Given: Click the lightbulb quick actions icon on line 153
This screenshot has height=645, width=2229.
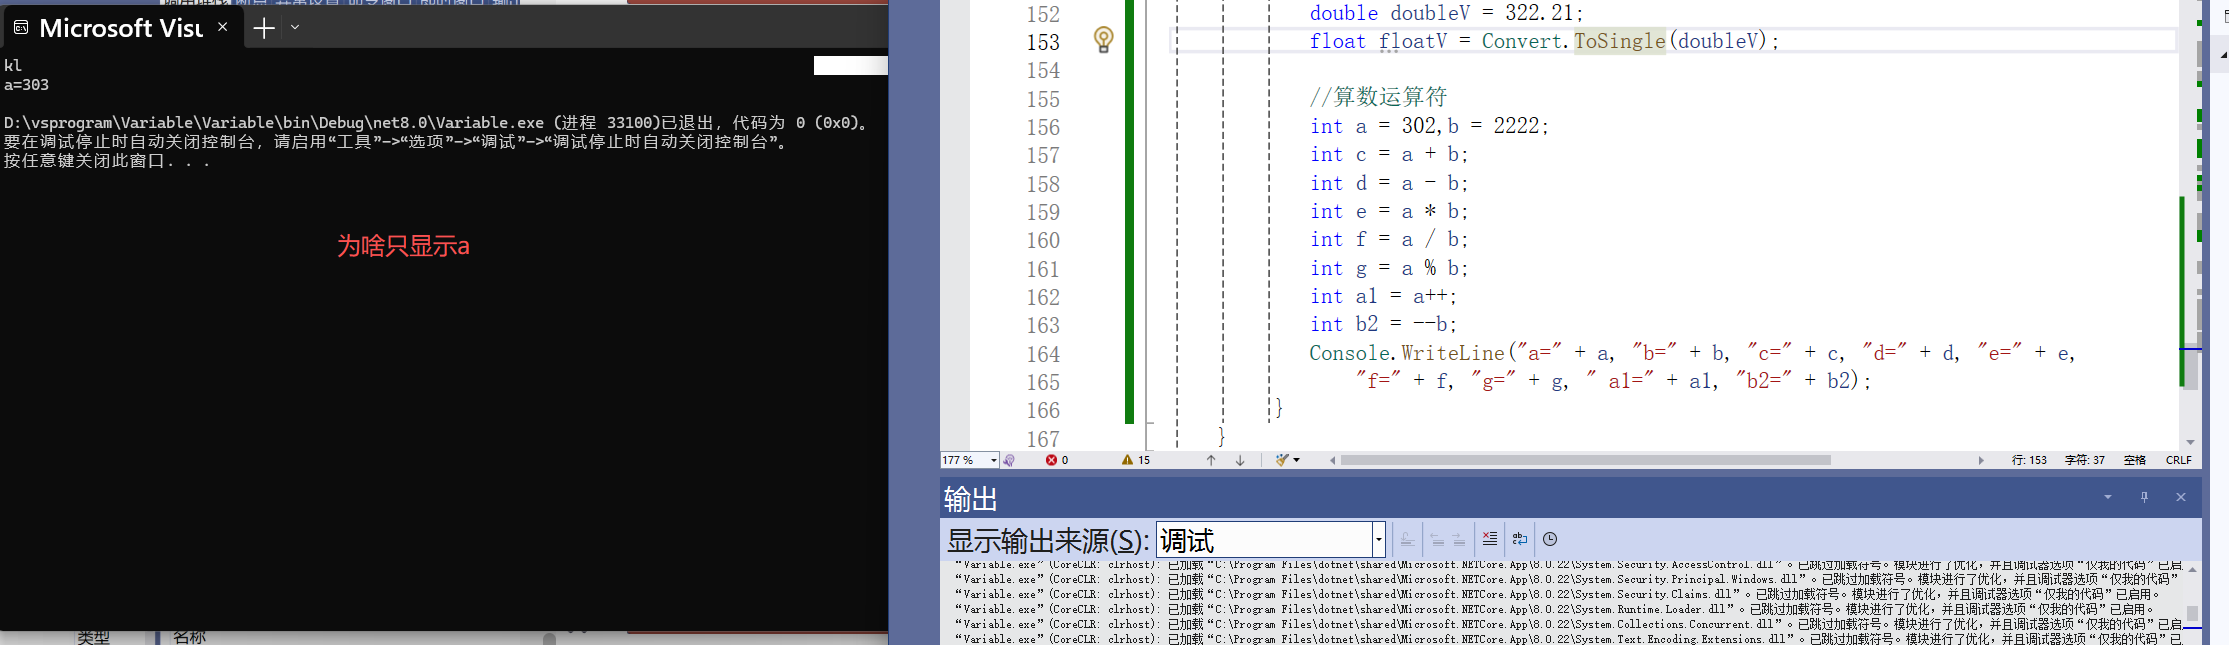Looking at the screenshot, I should coord(1103,40).
